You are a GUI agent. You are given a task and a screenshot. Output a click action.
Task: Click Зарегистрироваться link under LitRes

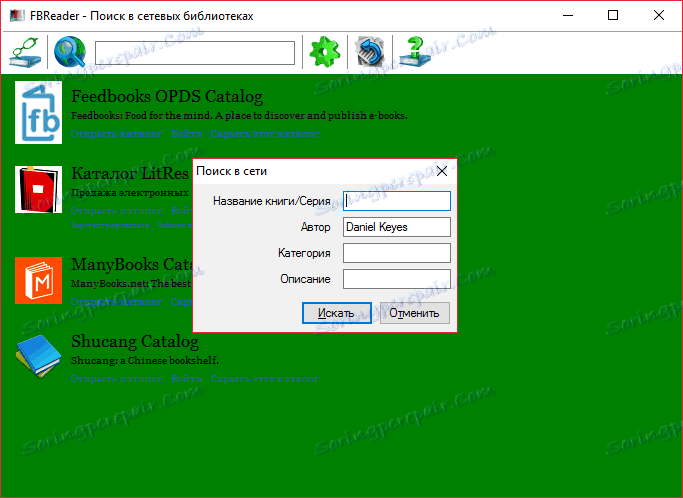pyautogui.click(x=110, y=225)
